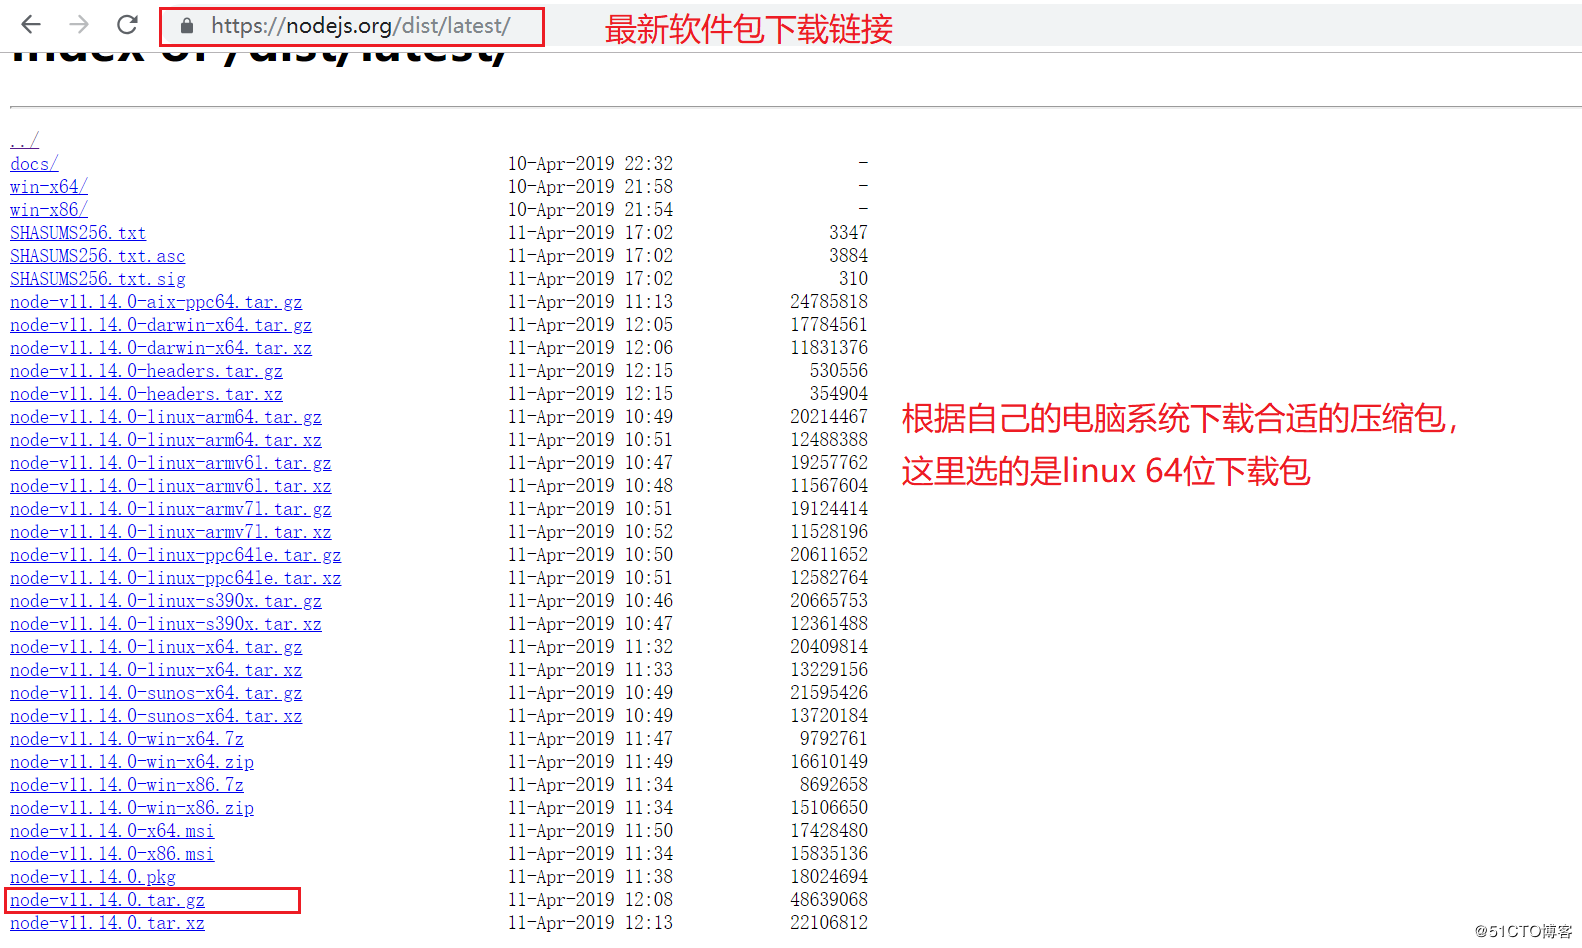This screenshot has width=1582, height=948.
Task: Download node-v11.14.0-win-x64.7z
Action: coord(127,738)
